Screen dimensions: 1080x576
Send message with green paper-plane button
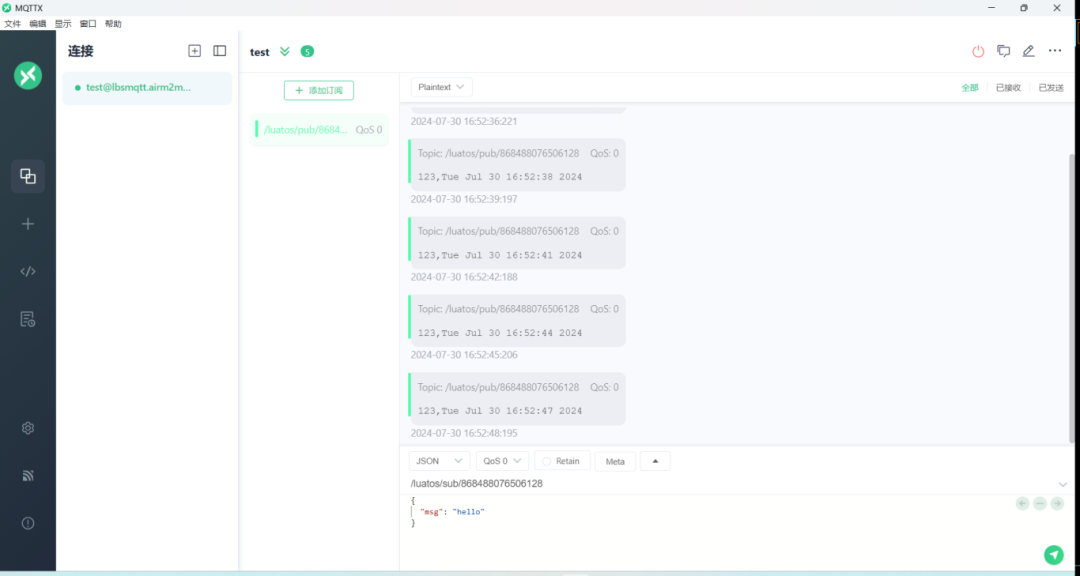pos(1054,555)
